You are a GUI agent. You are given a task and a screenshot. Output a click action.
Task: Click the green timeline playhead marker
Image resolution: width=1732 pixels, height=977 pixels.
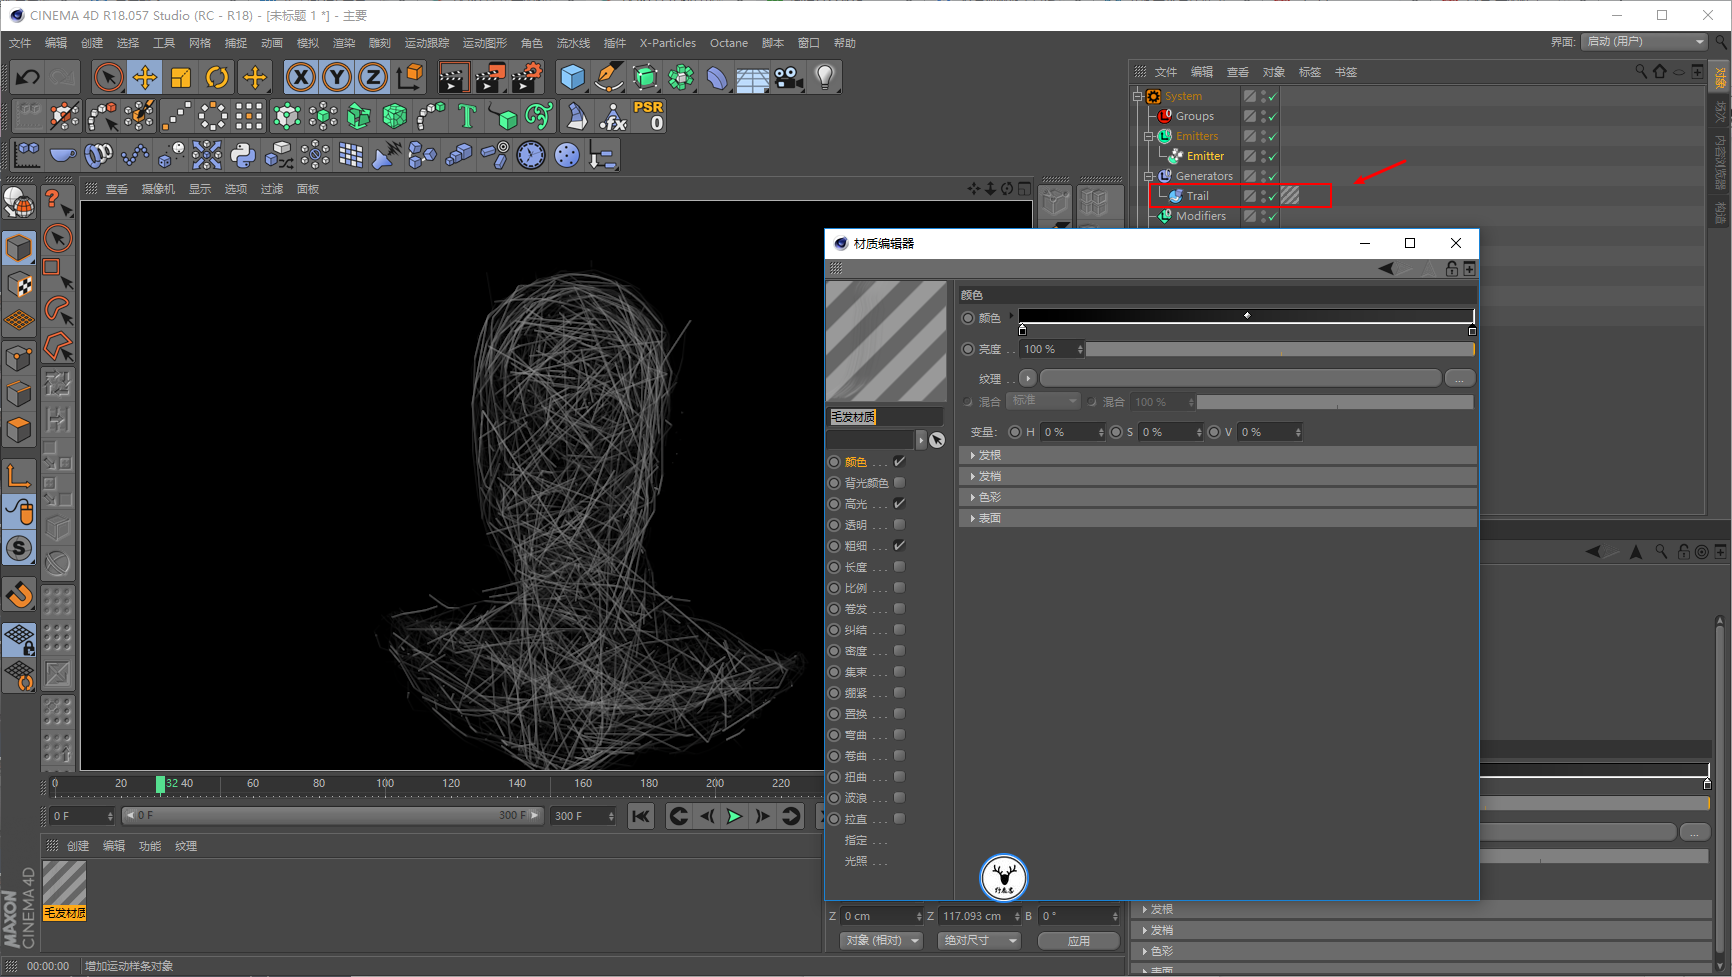click(x=160, y=784)
